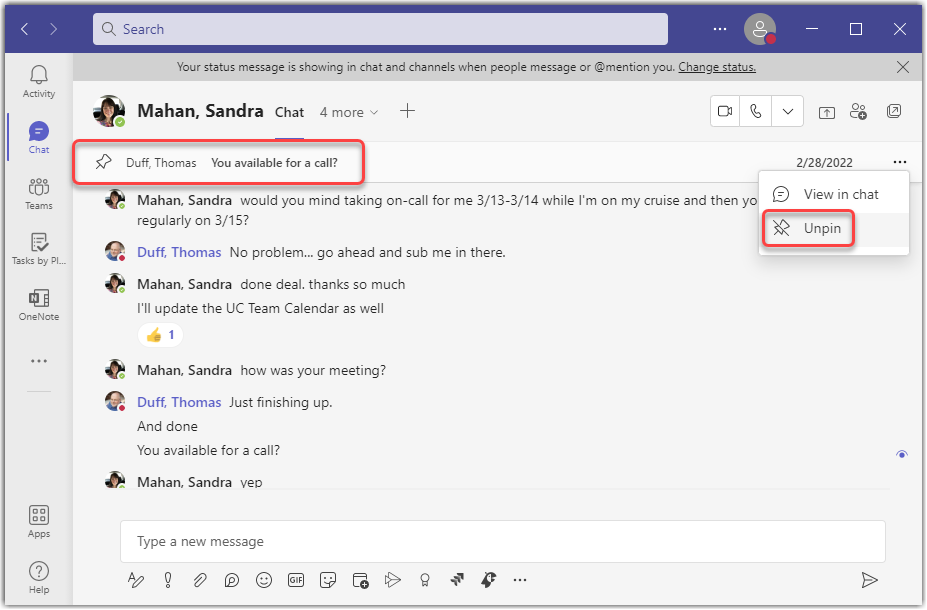Insert an emoji into the message
This screenshot has height=610, width=927.
pos(264,579)
